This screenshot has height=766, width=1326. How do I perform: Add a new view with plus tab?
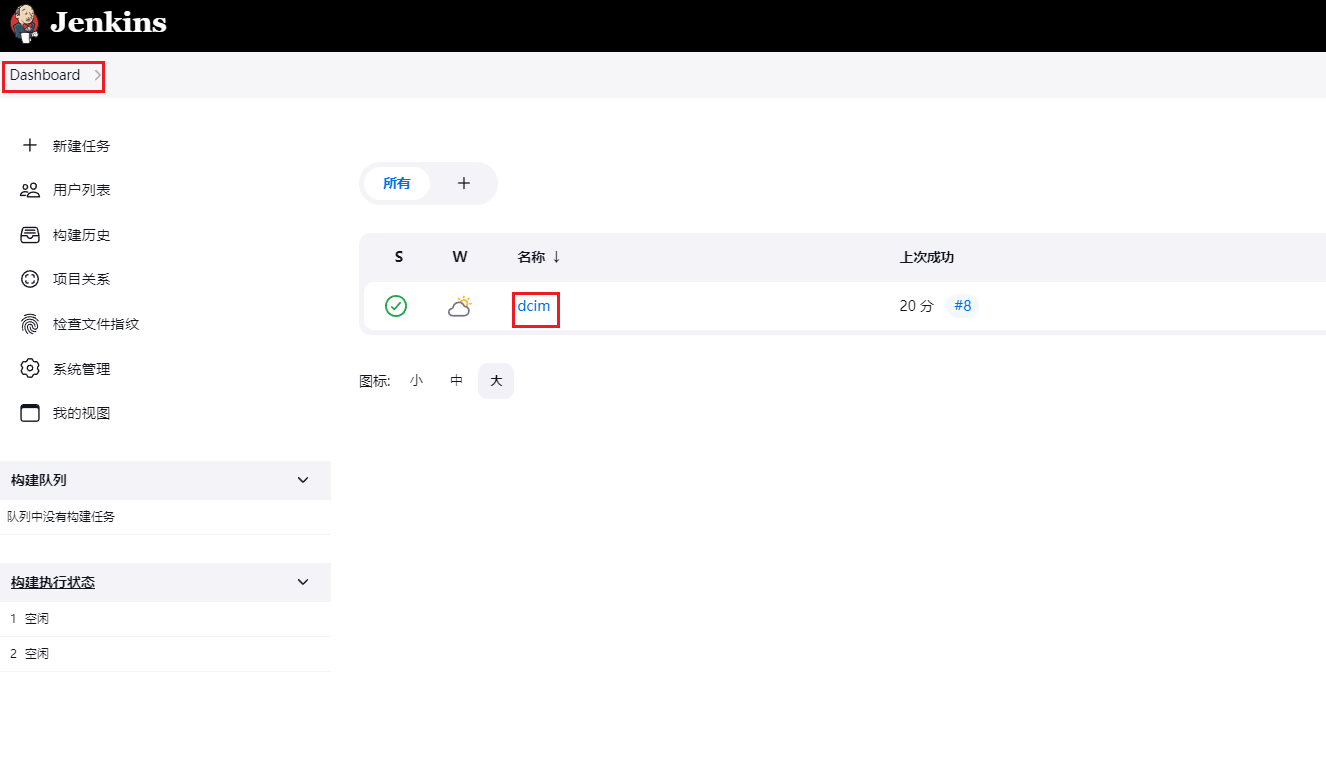463,183
